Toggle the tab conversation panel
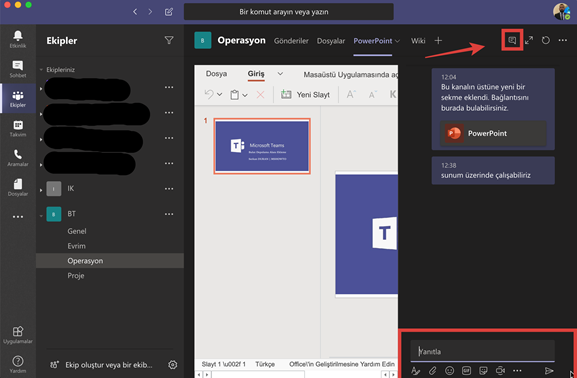The image size is (577, 378). [512, 40]
